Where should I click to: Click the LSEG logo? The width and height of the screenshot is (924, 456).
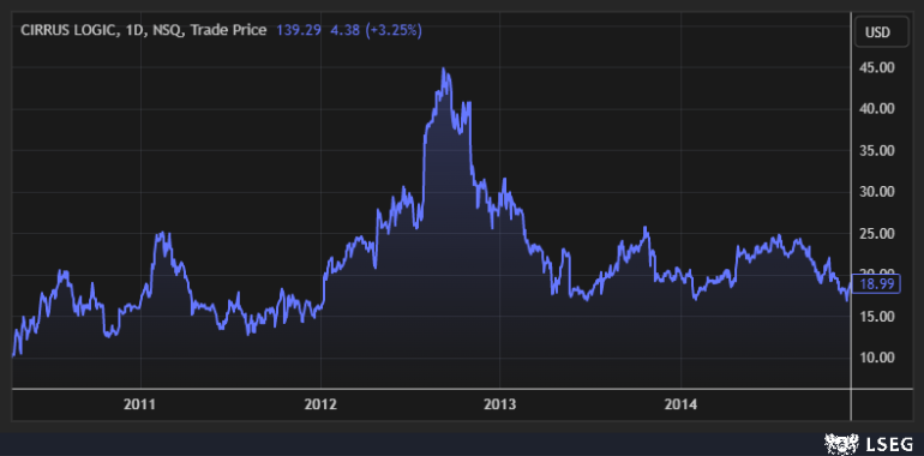(x=869, y=444)
